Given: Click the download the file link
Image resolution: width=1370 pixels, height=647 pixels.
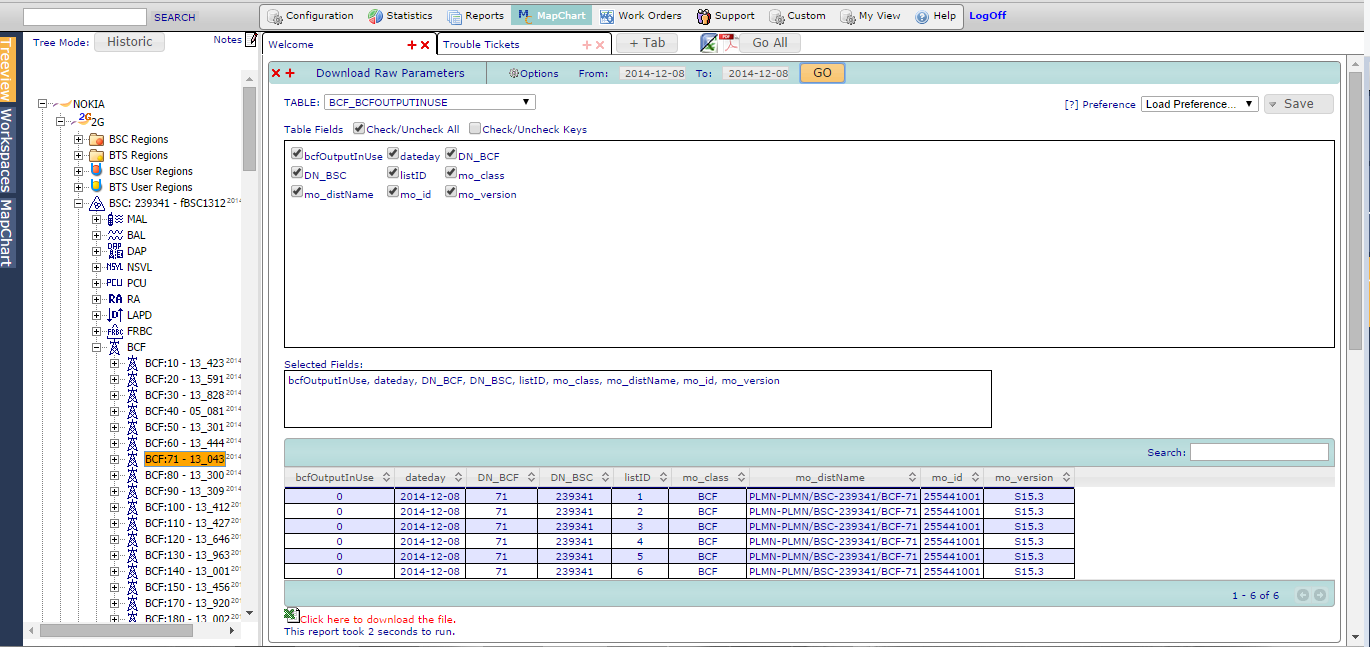Looking at the screenshot, I should (x=378, y=620).
